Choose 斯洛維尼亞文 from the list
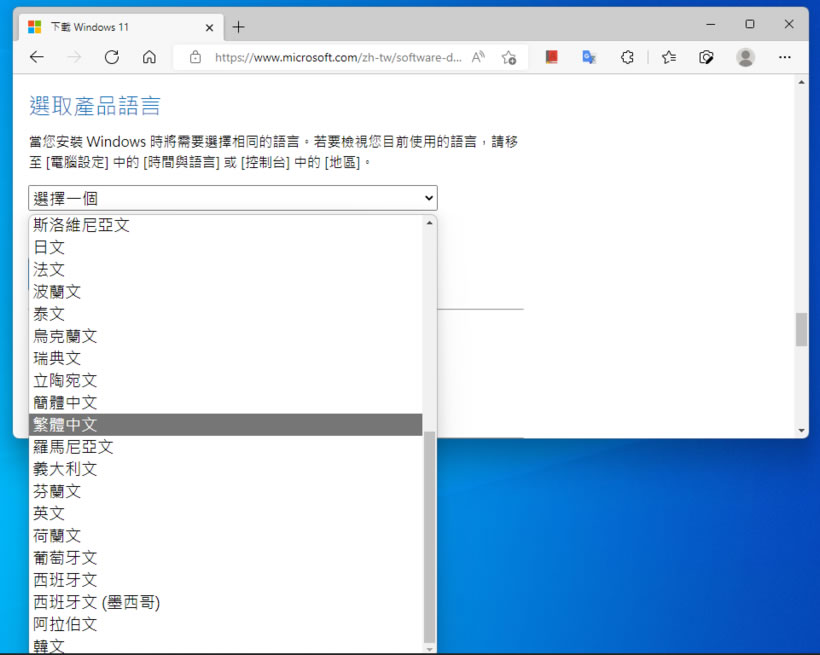The height and width of the screenshot is (655, 820). coord(225,225)
